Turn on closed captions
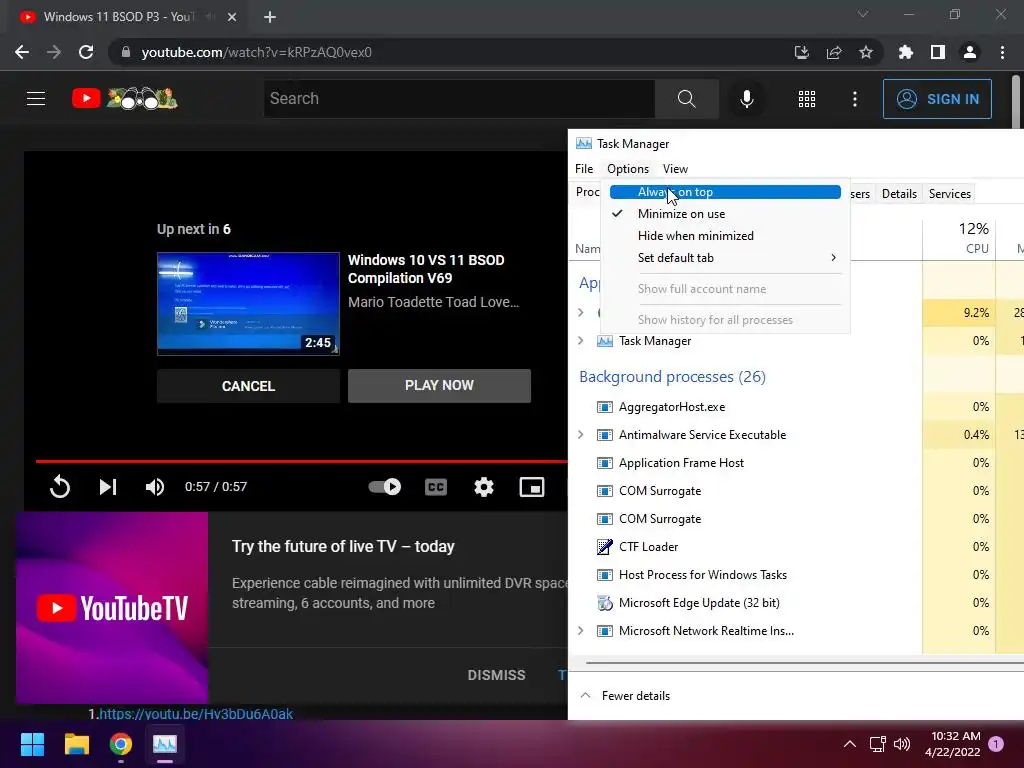 pos(436,487)
